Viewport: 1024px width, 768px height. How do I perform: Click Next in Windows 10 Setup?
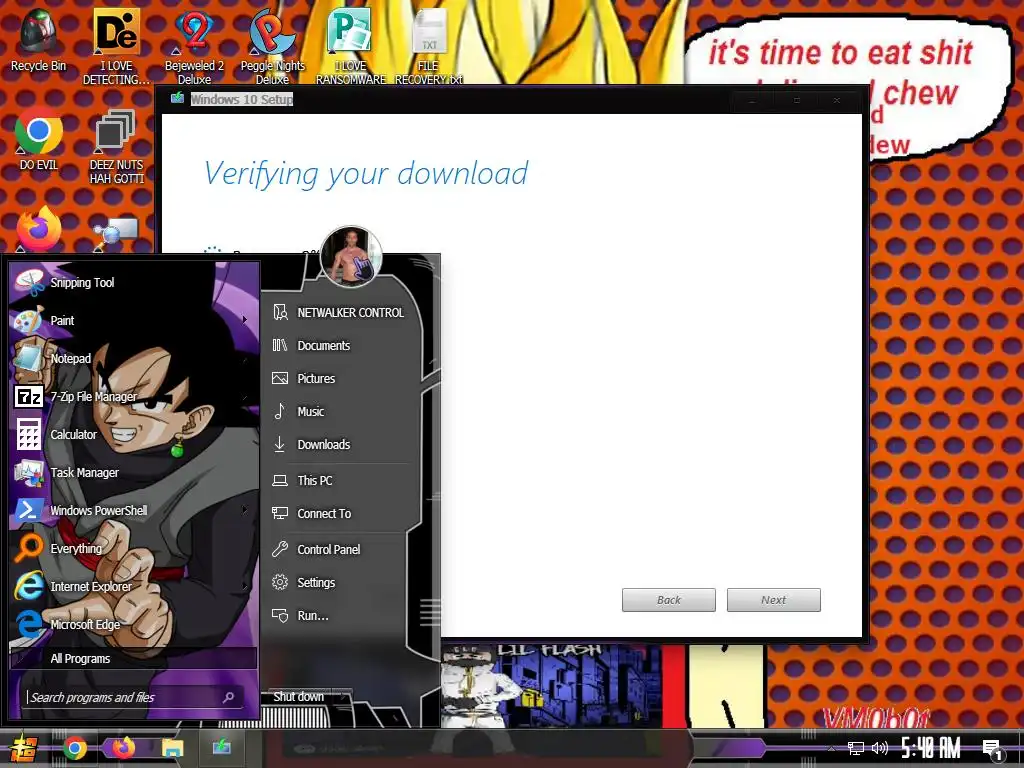click(x=774, y=600)
